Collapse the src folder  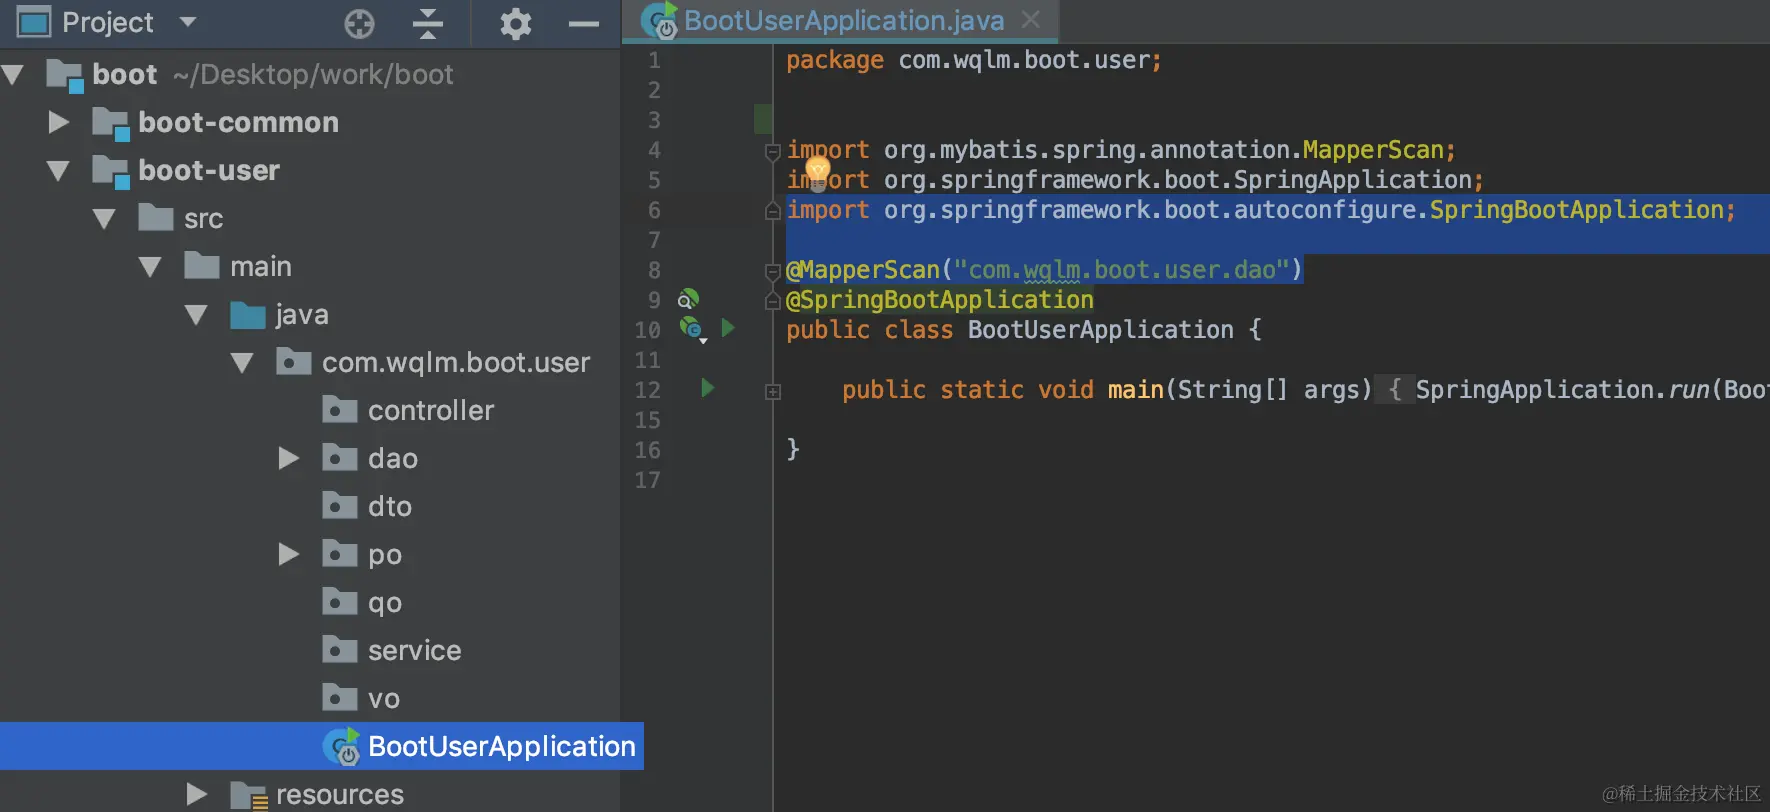coord(104,219)
